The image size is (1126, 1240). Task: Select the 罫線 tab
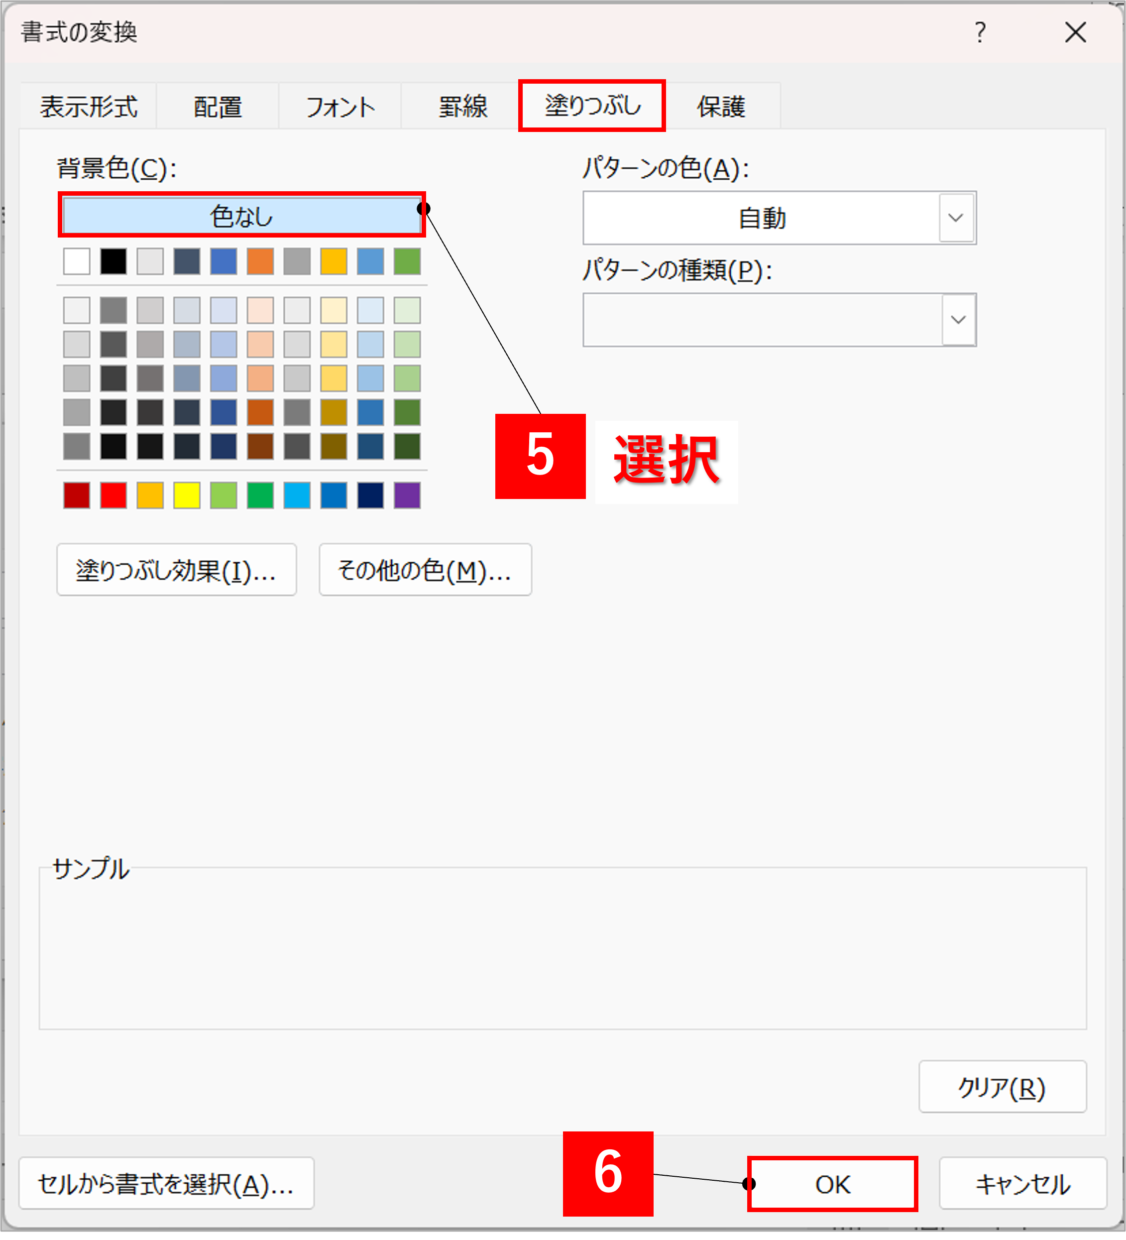tap(463, 106)
